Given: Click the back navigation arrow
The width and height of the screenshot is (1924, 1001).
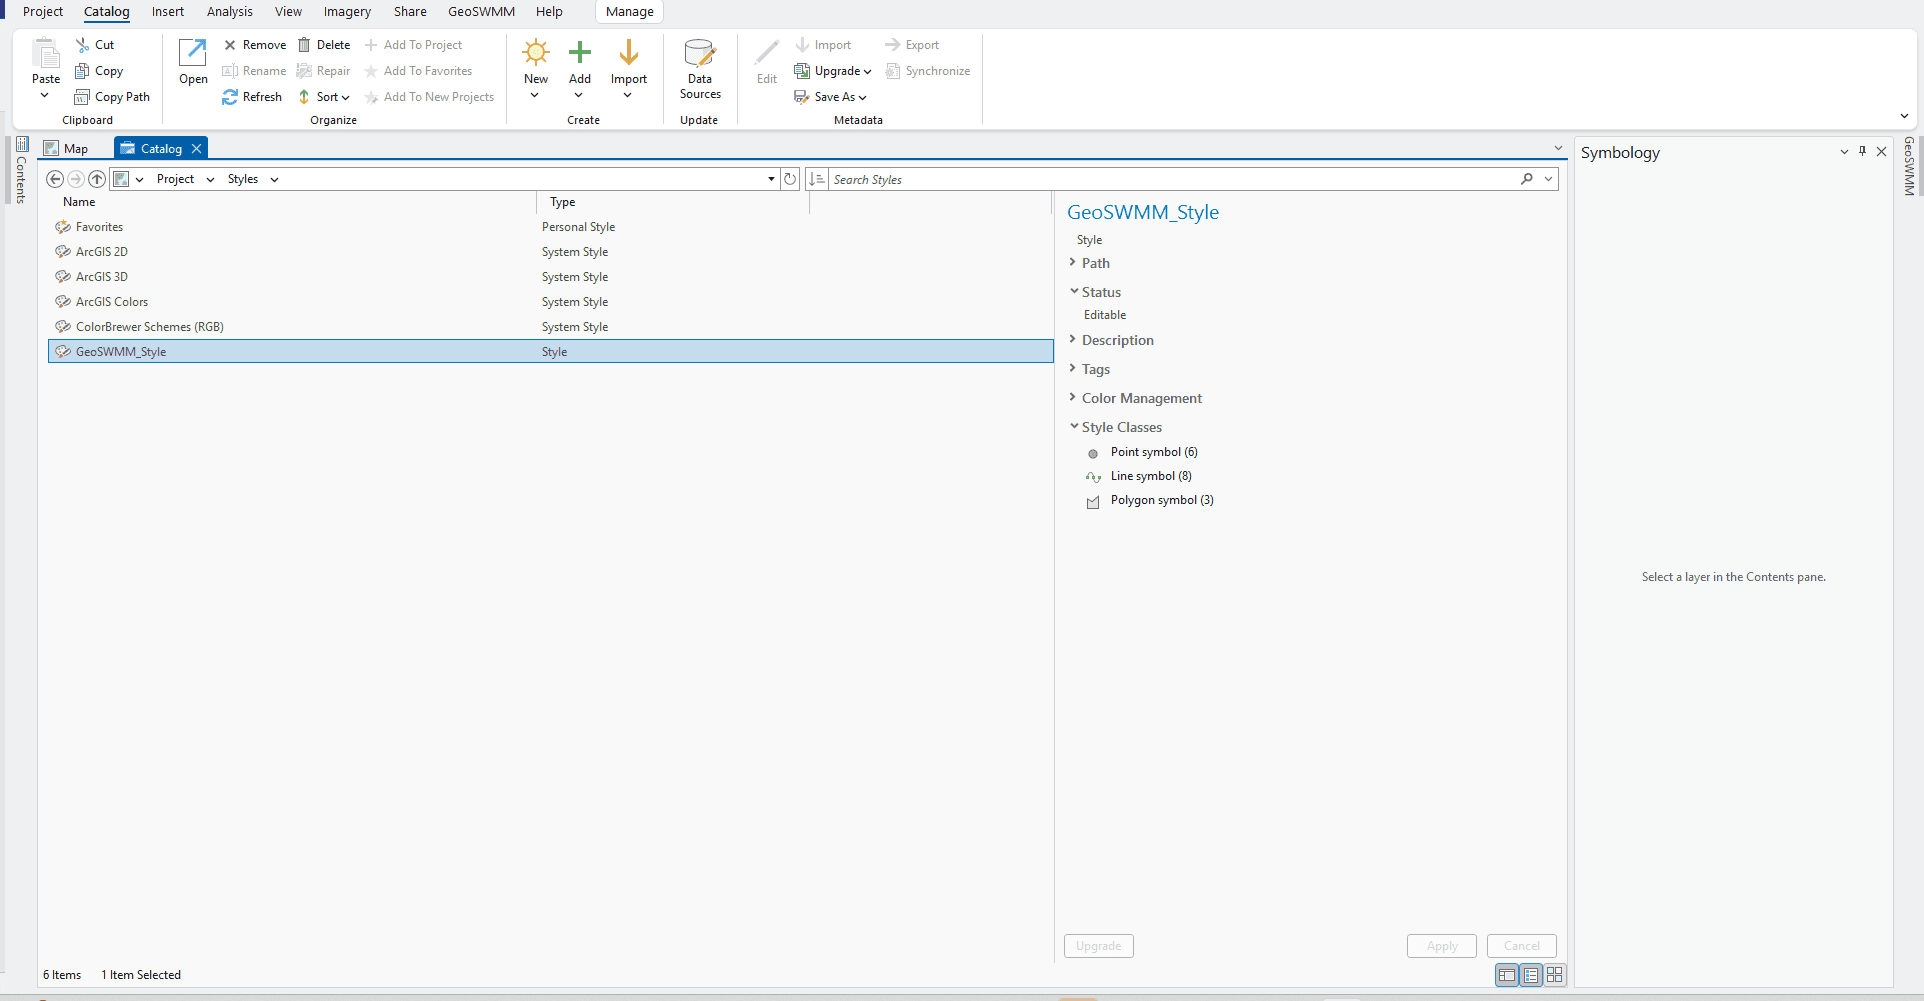Looking at the screenshot, I should 55,179.
